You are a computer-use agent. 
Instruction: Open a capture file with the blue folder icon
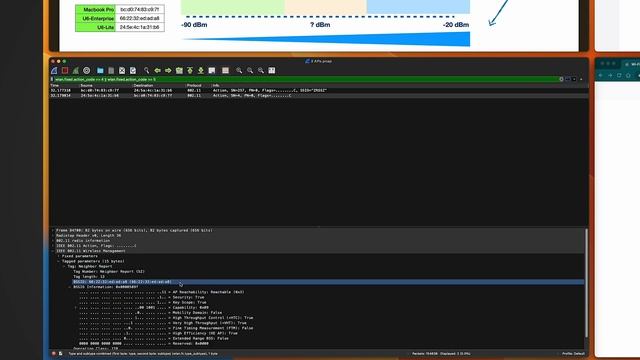coord(100,71)
